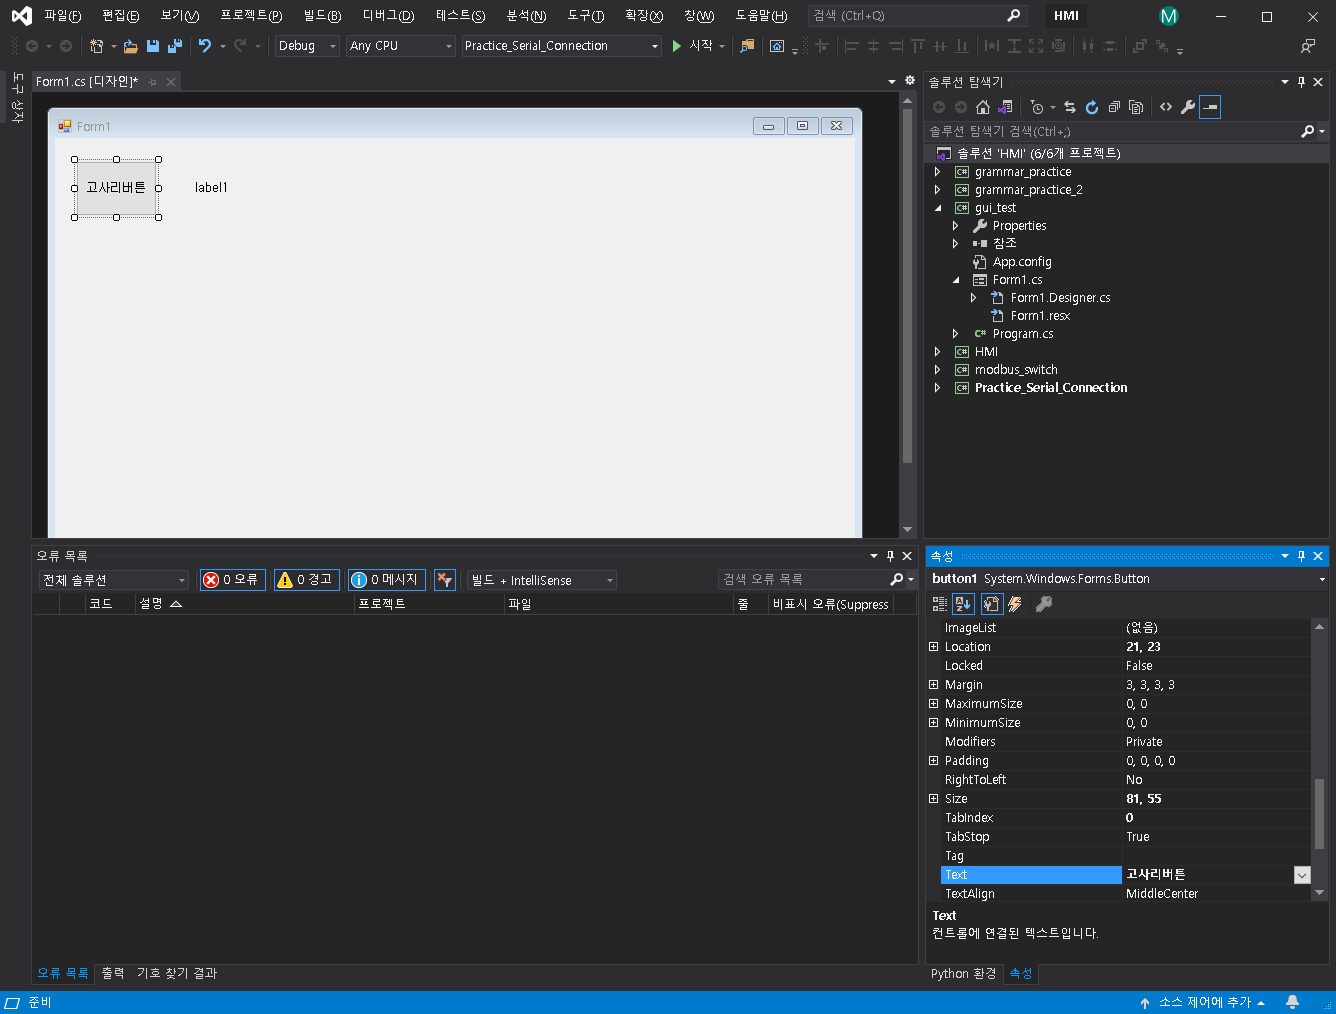The image size is (1336, 1014).
Task: Open the 전체 솔루션 scope dropdown
Action: pos(114,580)
